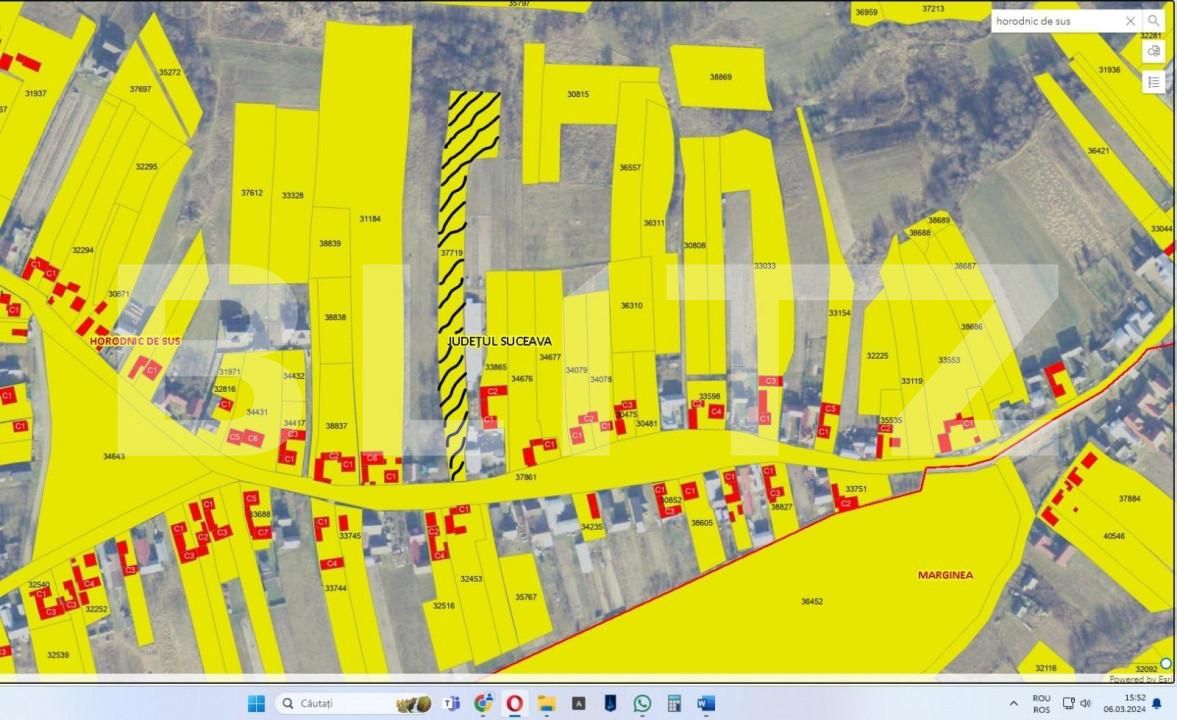Select parcel 38869 on the map

click(x=720, y=77)
